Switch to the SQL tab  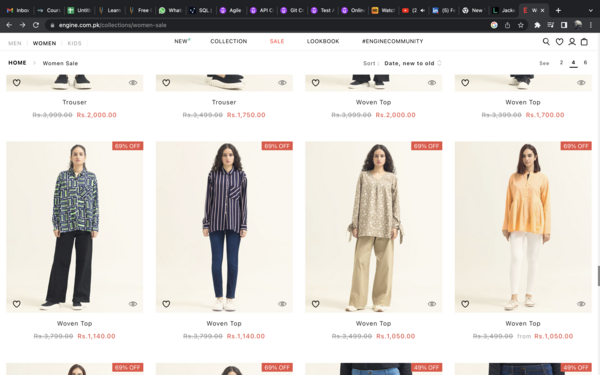pos(200,10)
